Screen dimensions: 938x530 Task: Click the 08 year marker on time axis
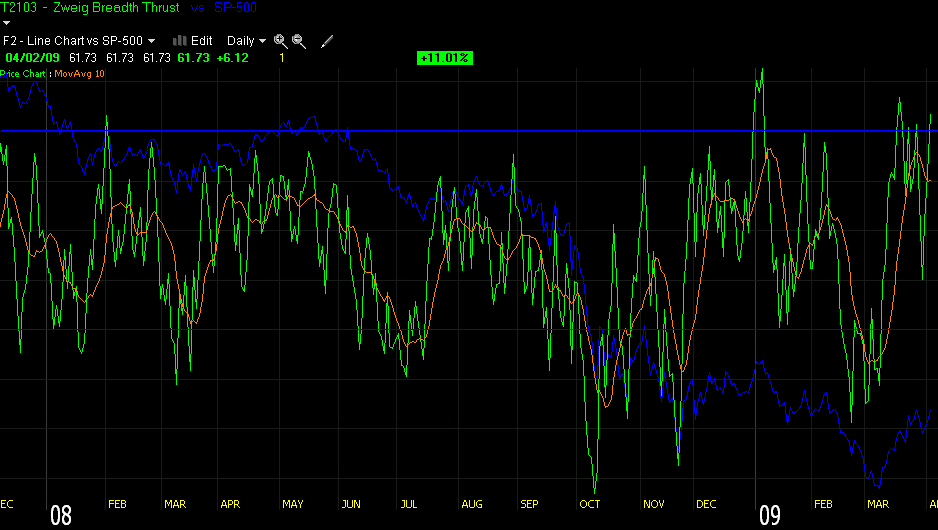[61, 515]
